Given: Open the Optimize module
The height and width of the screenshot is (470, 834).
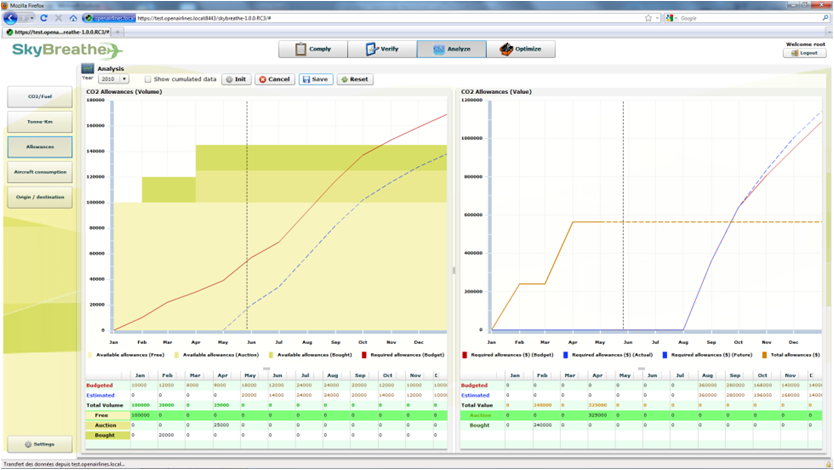Looking at the screenshot, I should coord(520,49).
